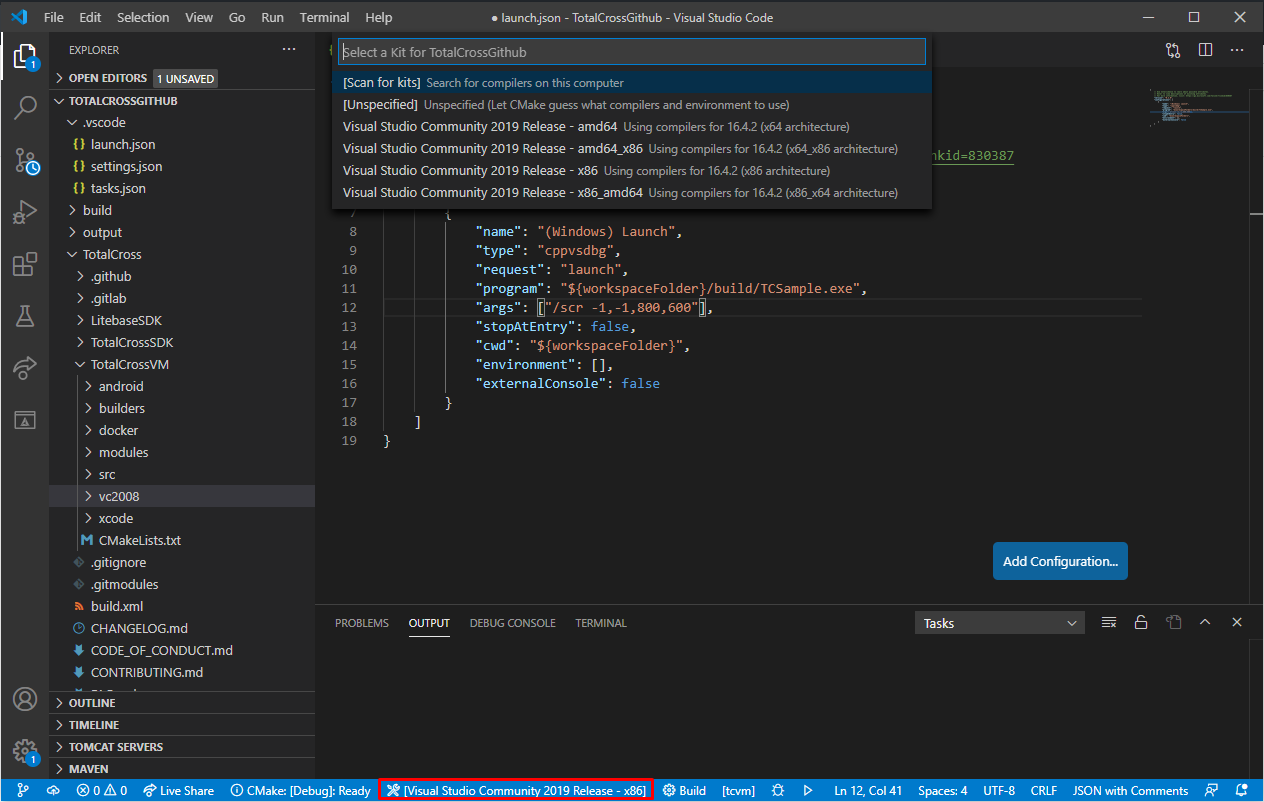Click the CMake launch play icon in status bar
Image resolution: width=1264 pixels, height=802 pixels.
tap(808, 790)
